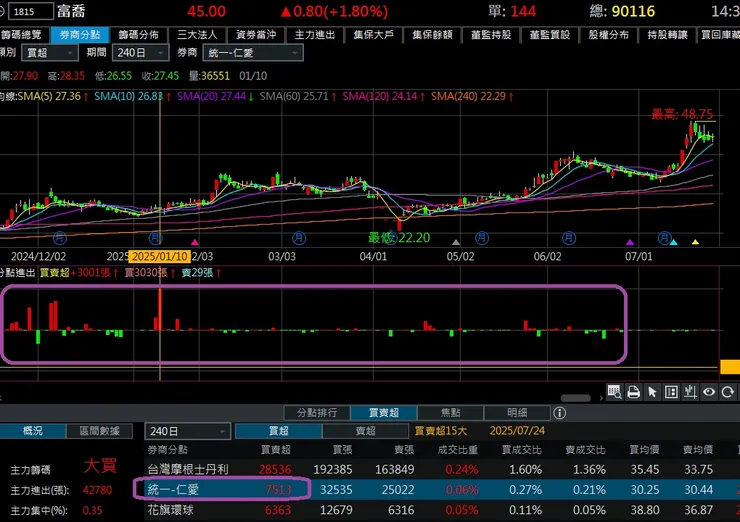Click the refresh circular arrow icon
The height and width of the screenshot is (522, 740).
[728, 392]
